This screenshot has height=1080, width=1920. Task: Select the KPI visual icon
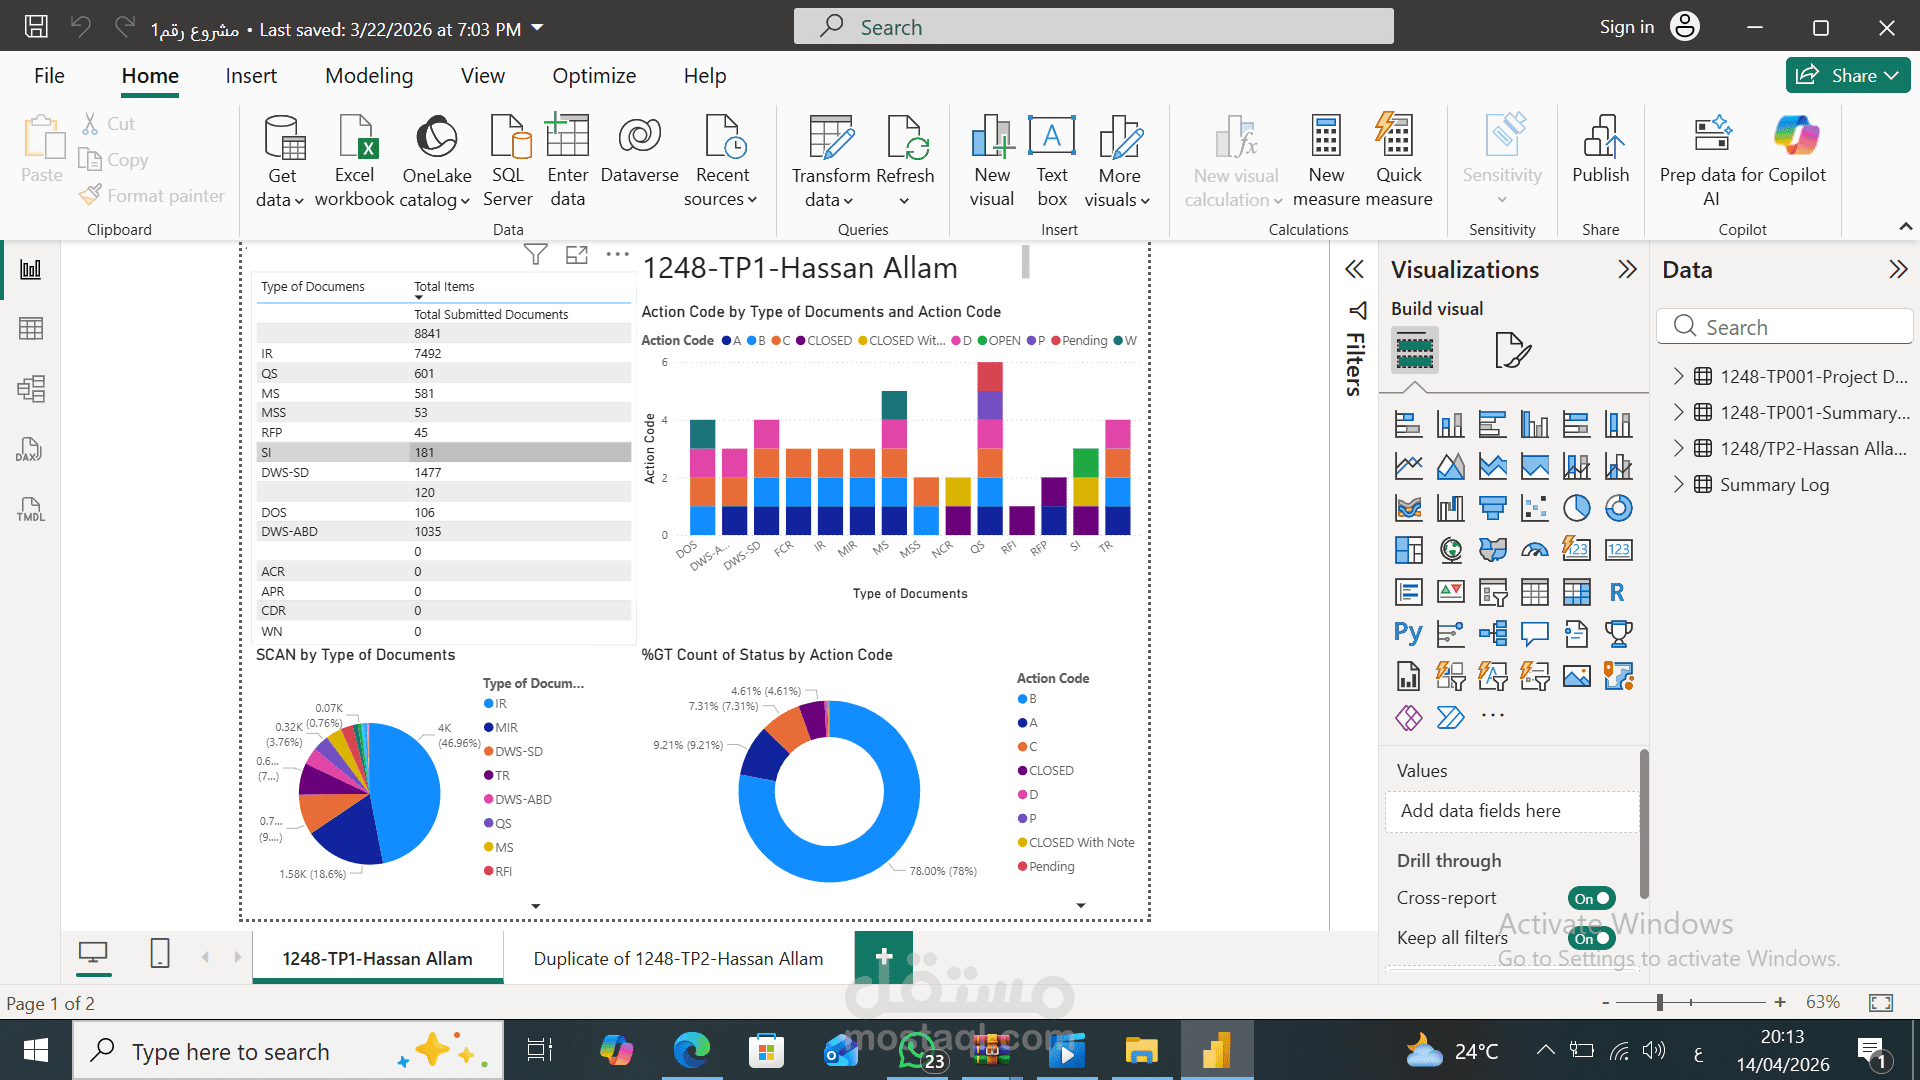tap(1450, 592)
